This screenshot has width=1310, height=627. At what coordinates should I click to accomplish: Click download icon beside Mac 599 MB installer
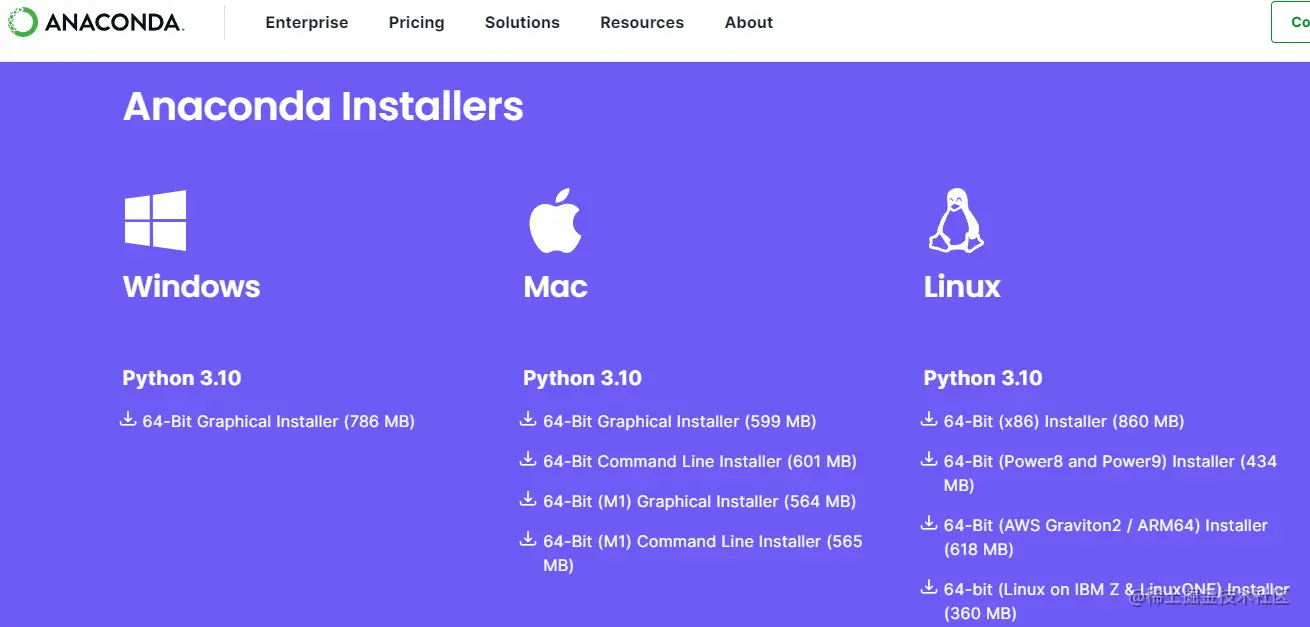(x=528, y=420)
